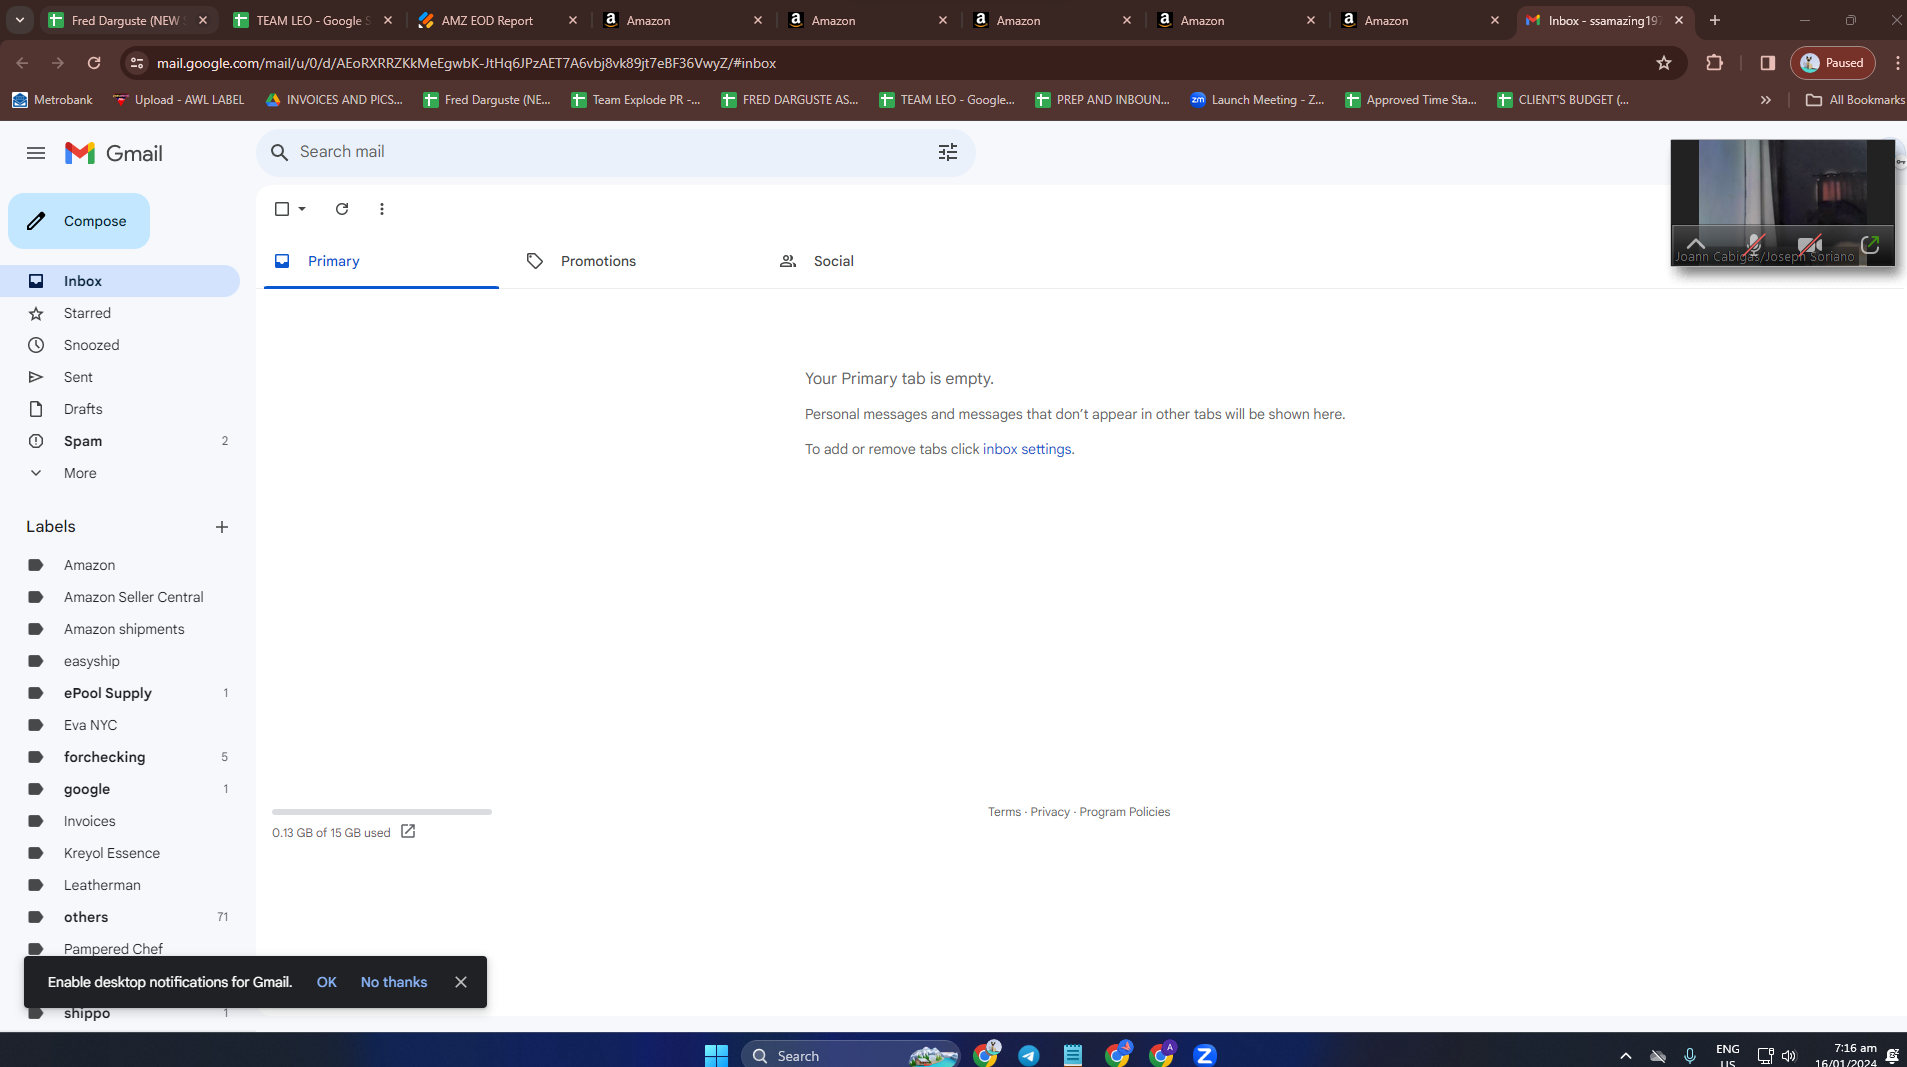The height and width of the screenshot is (1067, 1907).
Task: Open the Snoozed folder
Action: [120, 345]
